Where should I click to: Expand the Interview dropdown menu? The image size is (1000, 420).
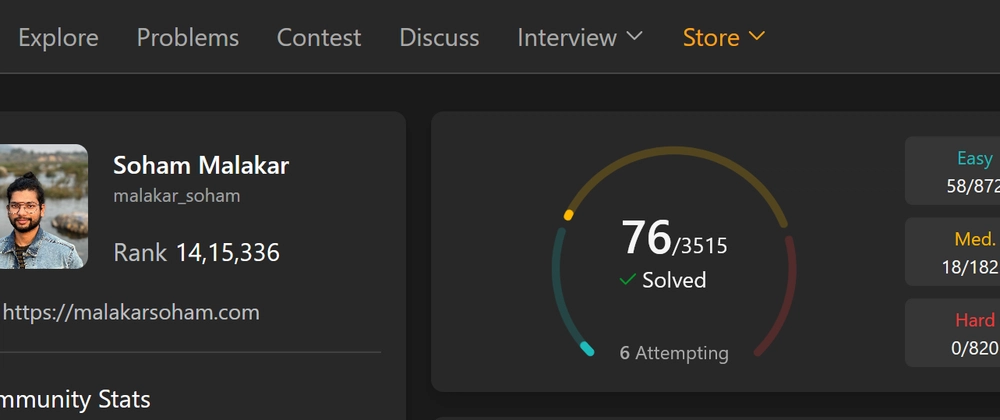580,38
